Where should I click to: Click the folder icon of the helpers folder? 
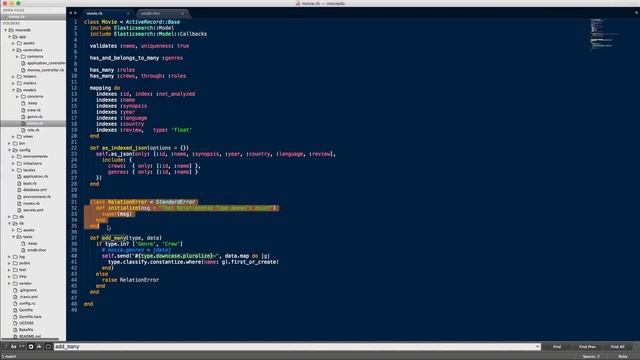coord(19,76)
